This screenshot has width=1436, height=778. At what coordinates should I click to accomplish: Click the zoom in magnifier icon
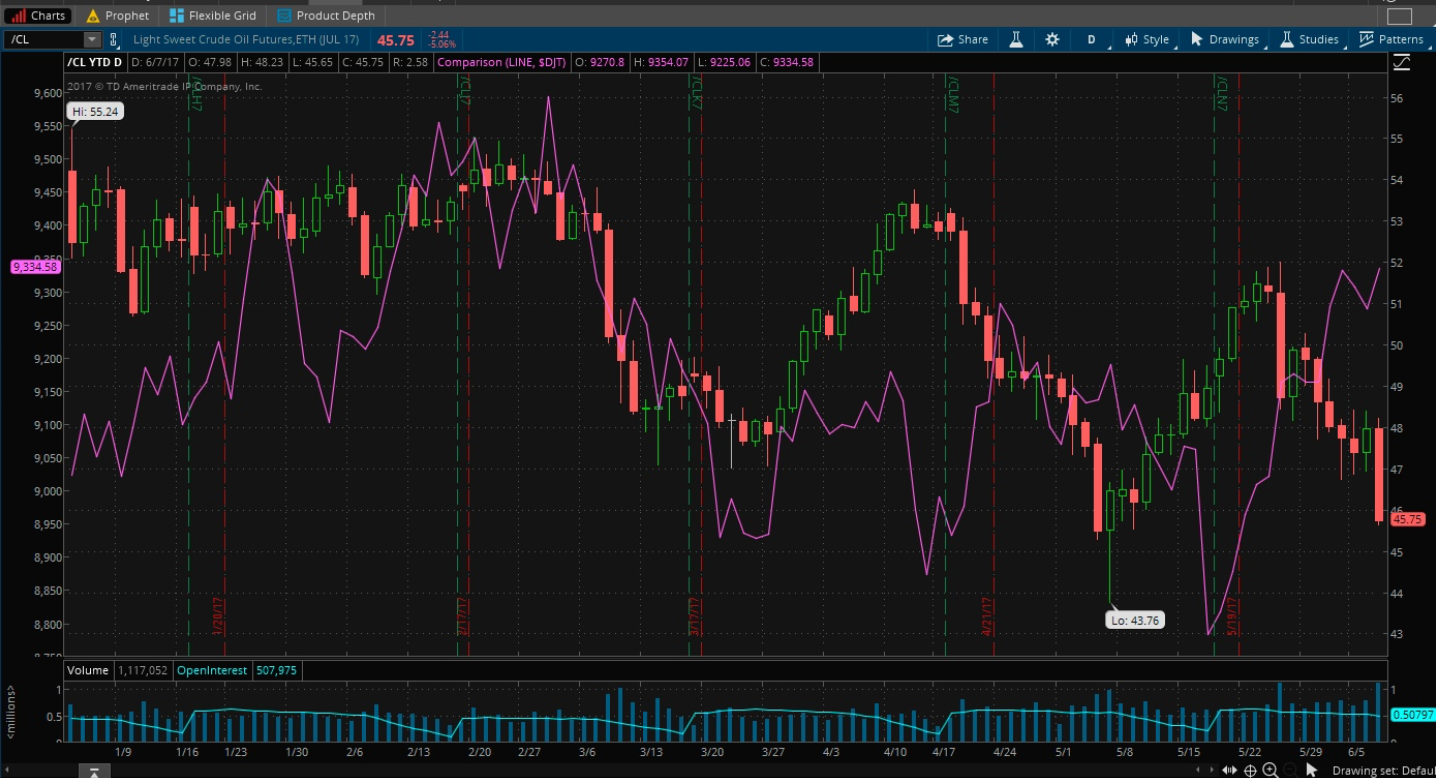pyautogui.click(x=1270, y=770)
